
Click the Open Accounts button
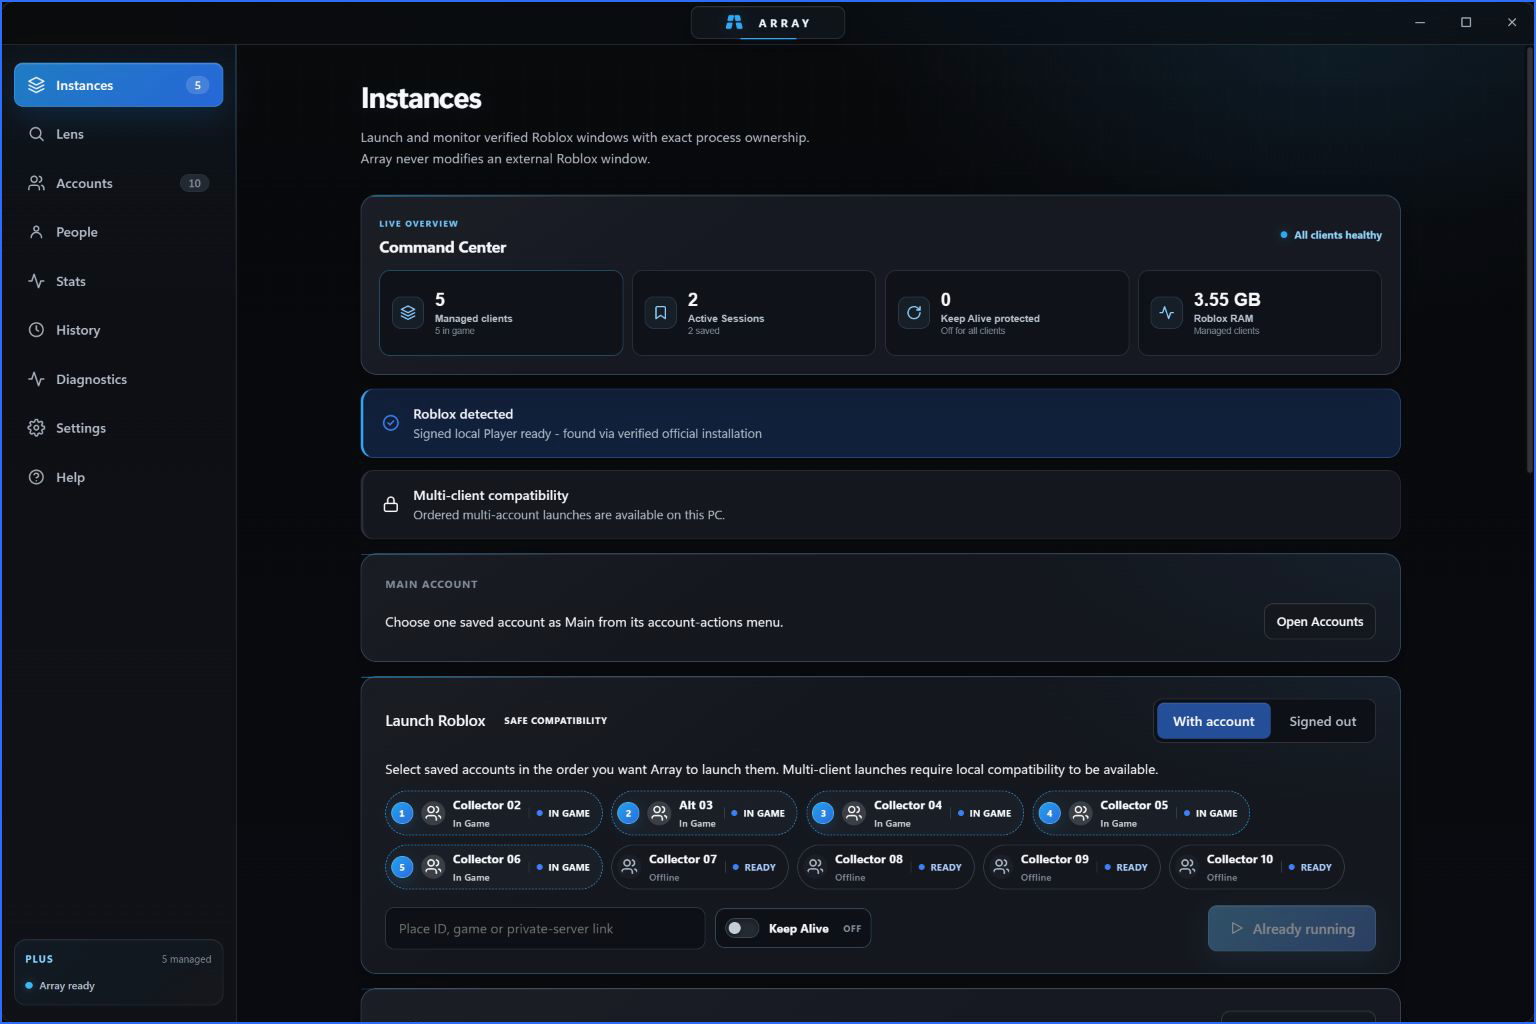point(1319,621)
